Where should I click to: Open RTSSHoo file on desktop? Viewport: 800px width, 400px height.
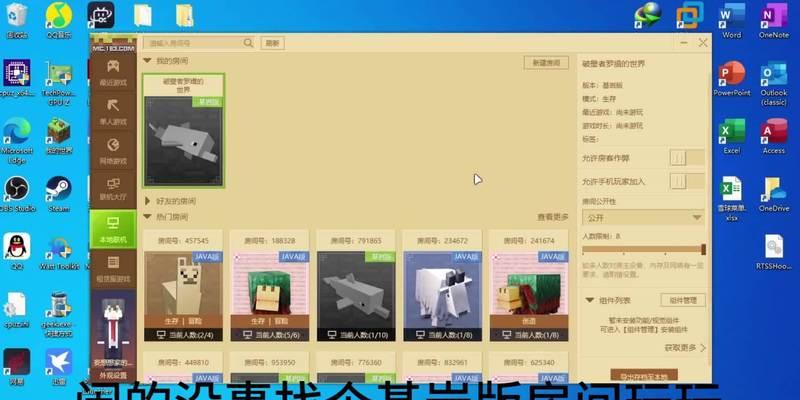pyautogui.click(x=773, y=252)
